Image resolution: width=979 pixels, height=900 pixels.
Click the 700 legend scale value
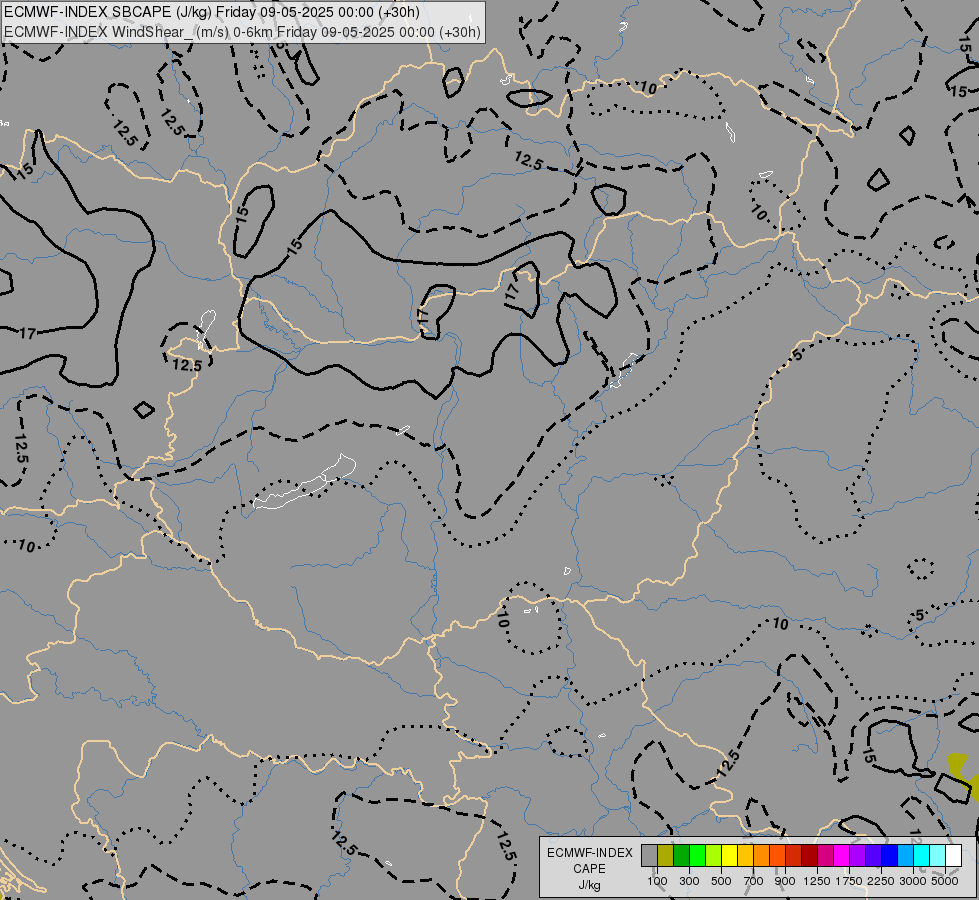coord(754,881)
